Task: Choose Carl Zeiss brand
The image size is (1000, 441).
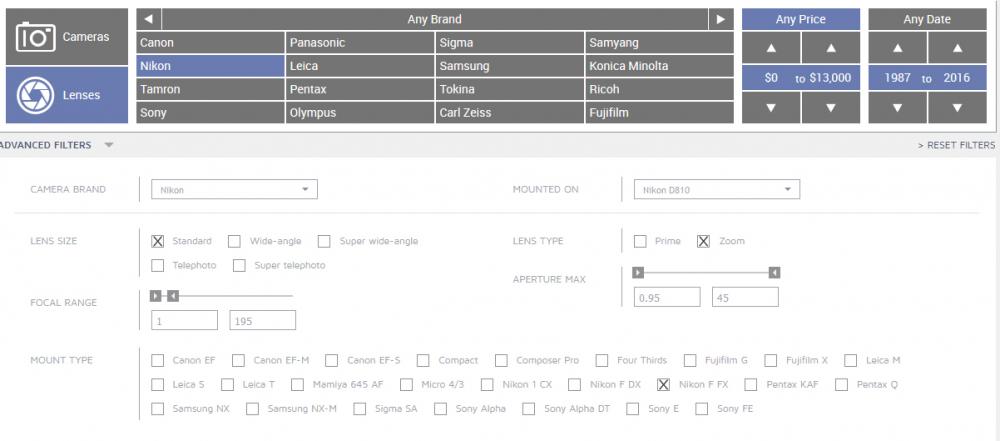Action: (x=510, y=112)
